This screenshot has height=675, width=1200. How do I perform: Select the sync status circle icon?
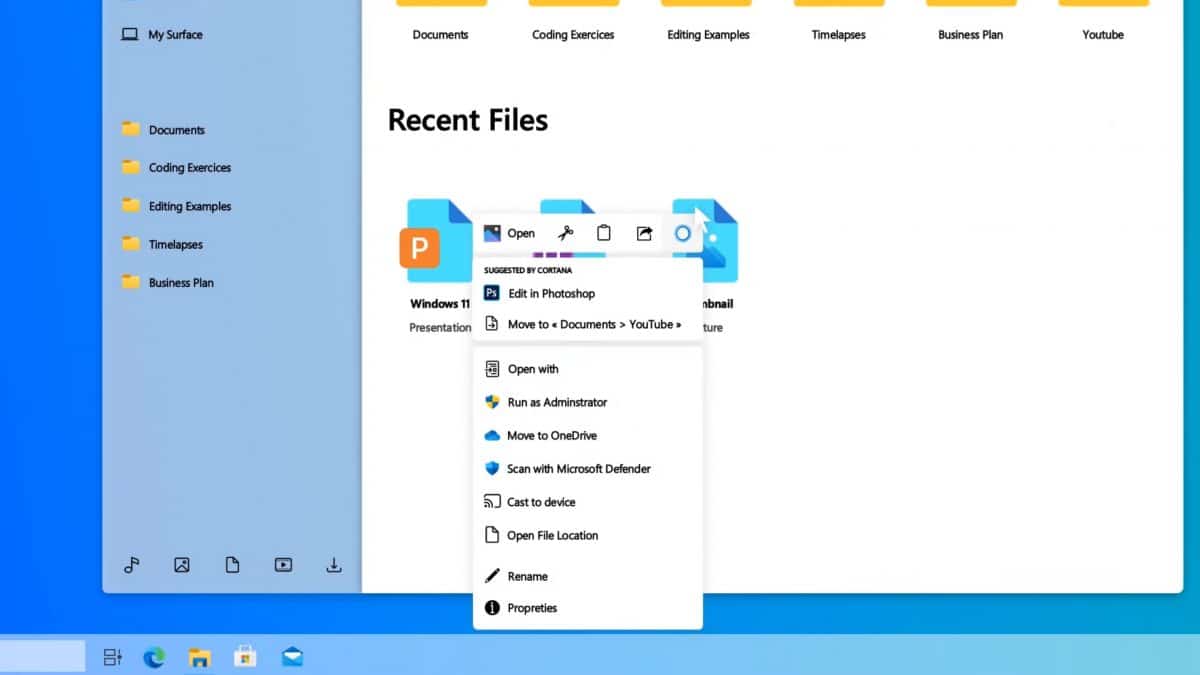[x=683, y=232]
